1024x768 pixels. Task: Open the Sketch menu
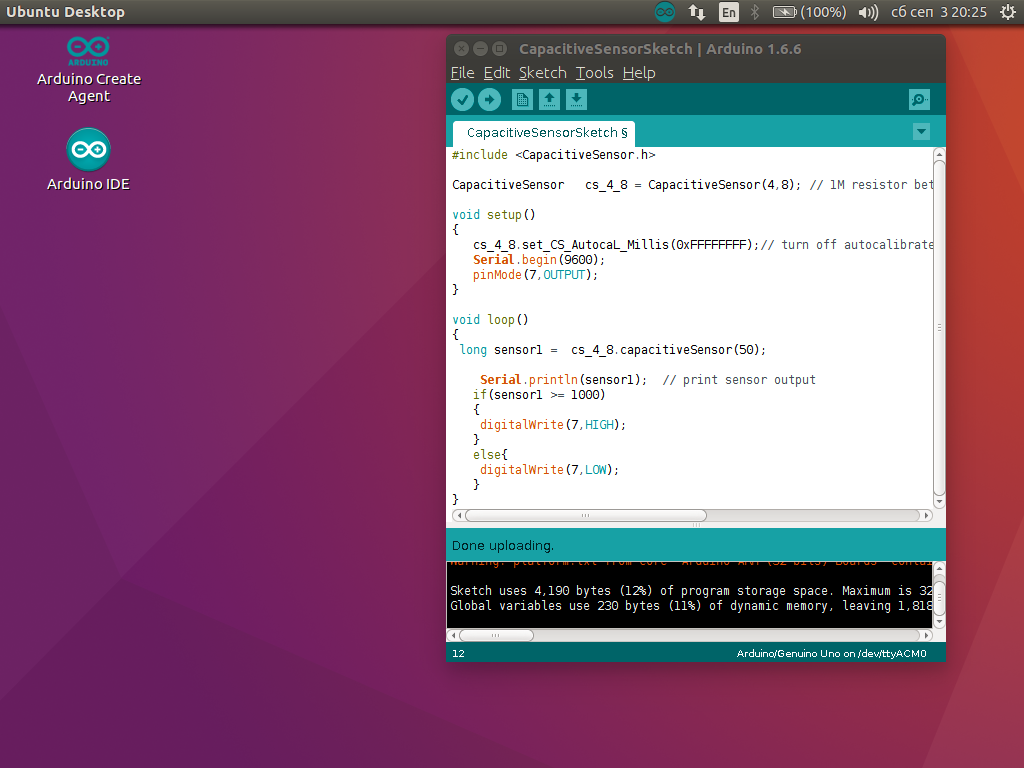pos(542,72)
